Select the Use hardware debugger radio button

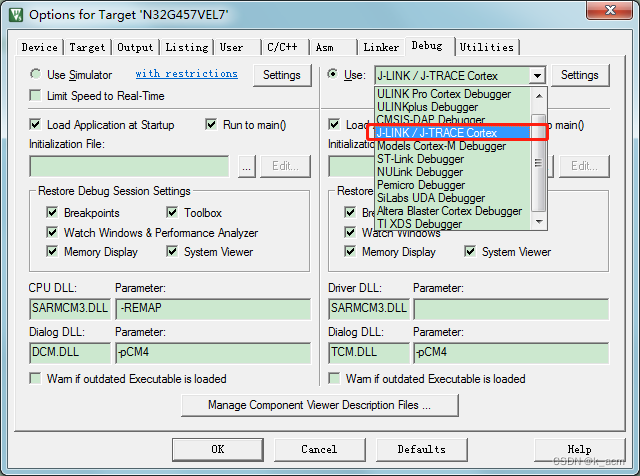[333, 74]
